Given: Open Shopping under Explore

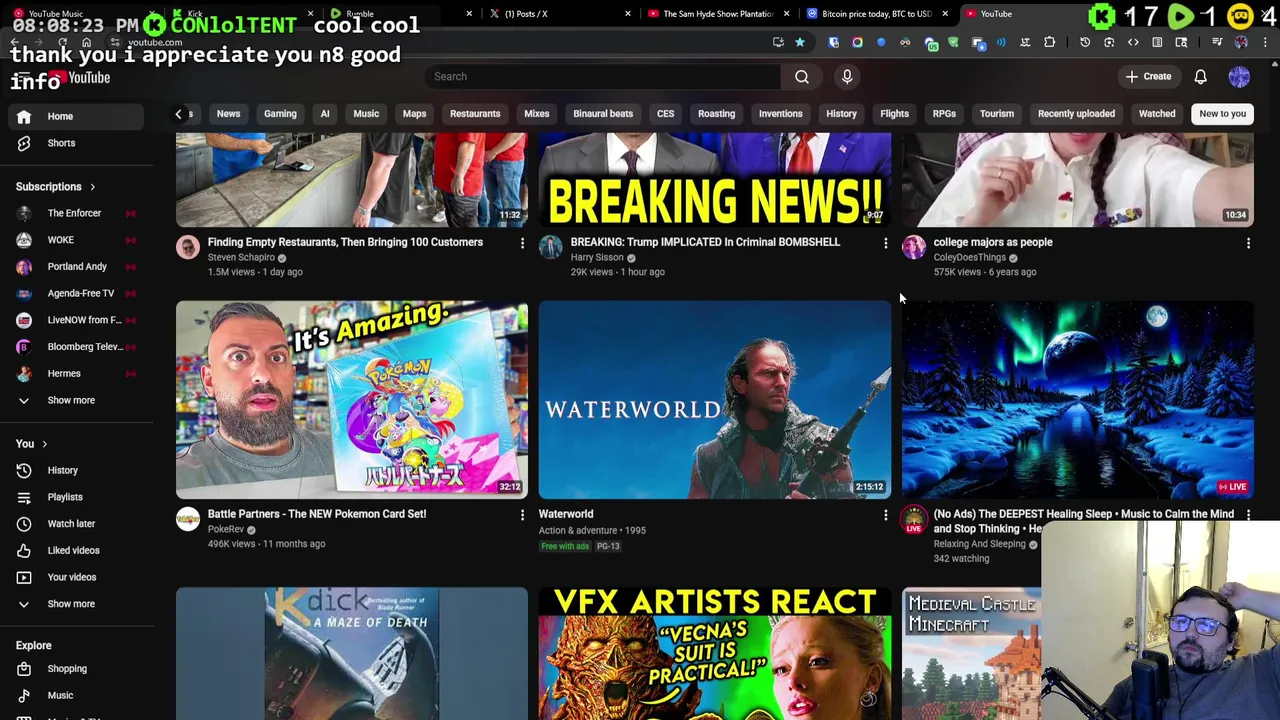Looking at the screenshot, I should (77, 669).
